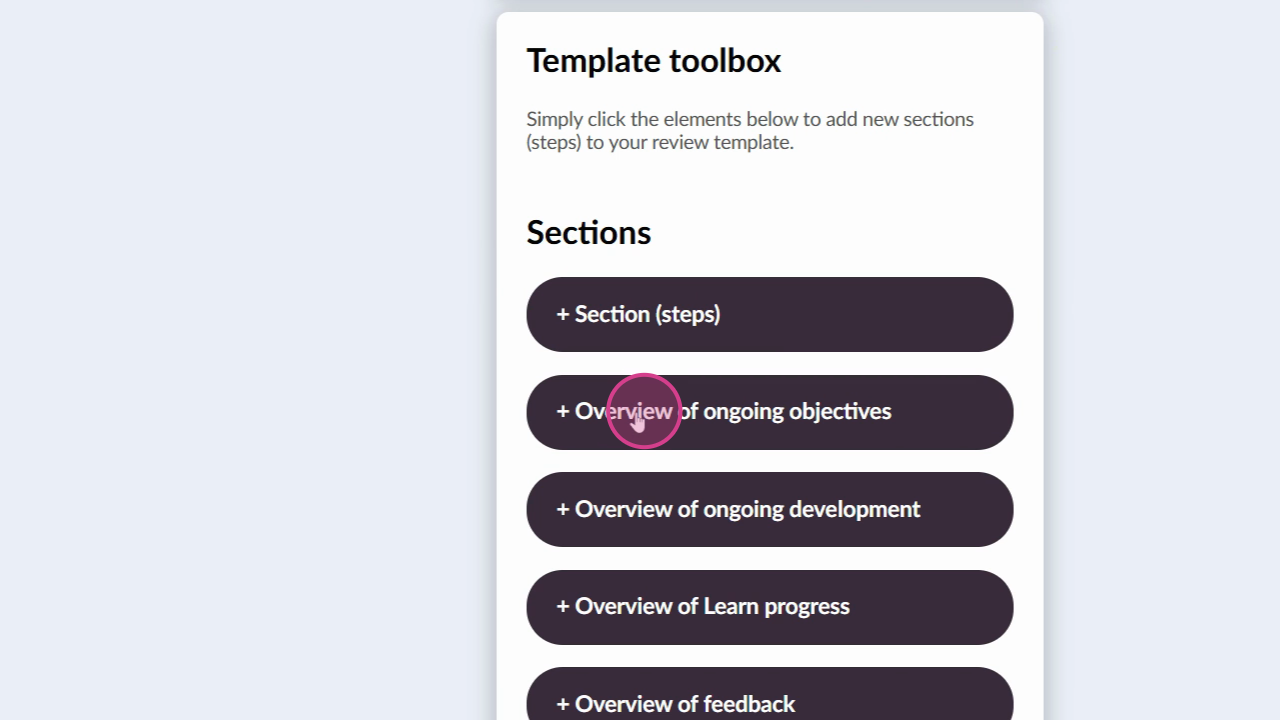Insert the Overview of feedback section
Screen dimensions: 1280x720
(769, 700)
